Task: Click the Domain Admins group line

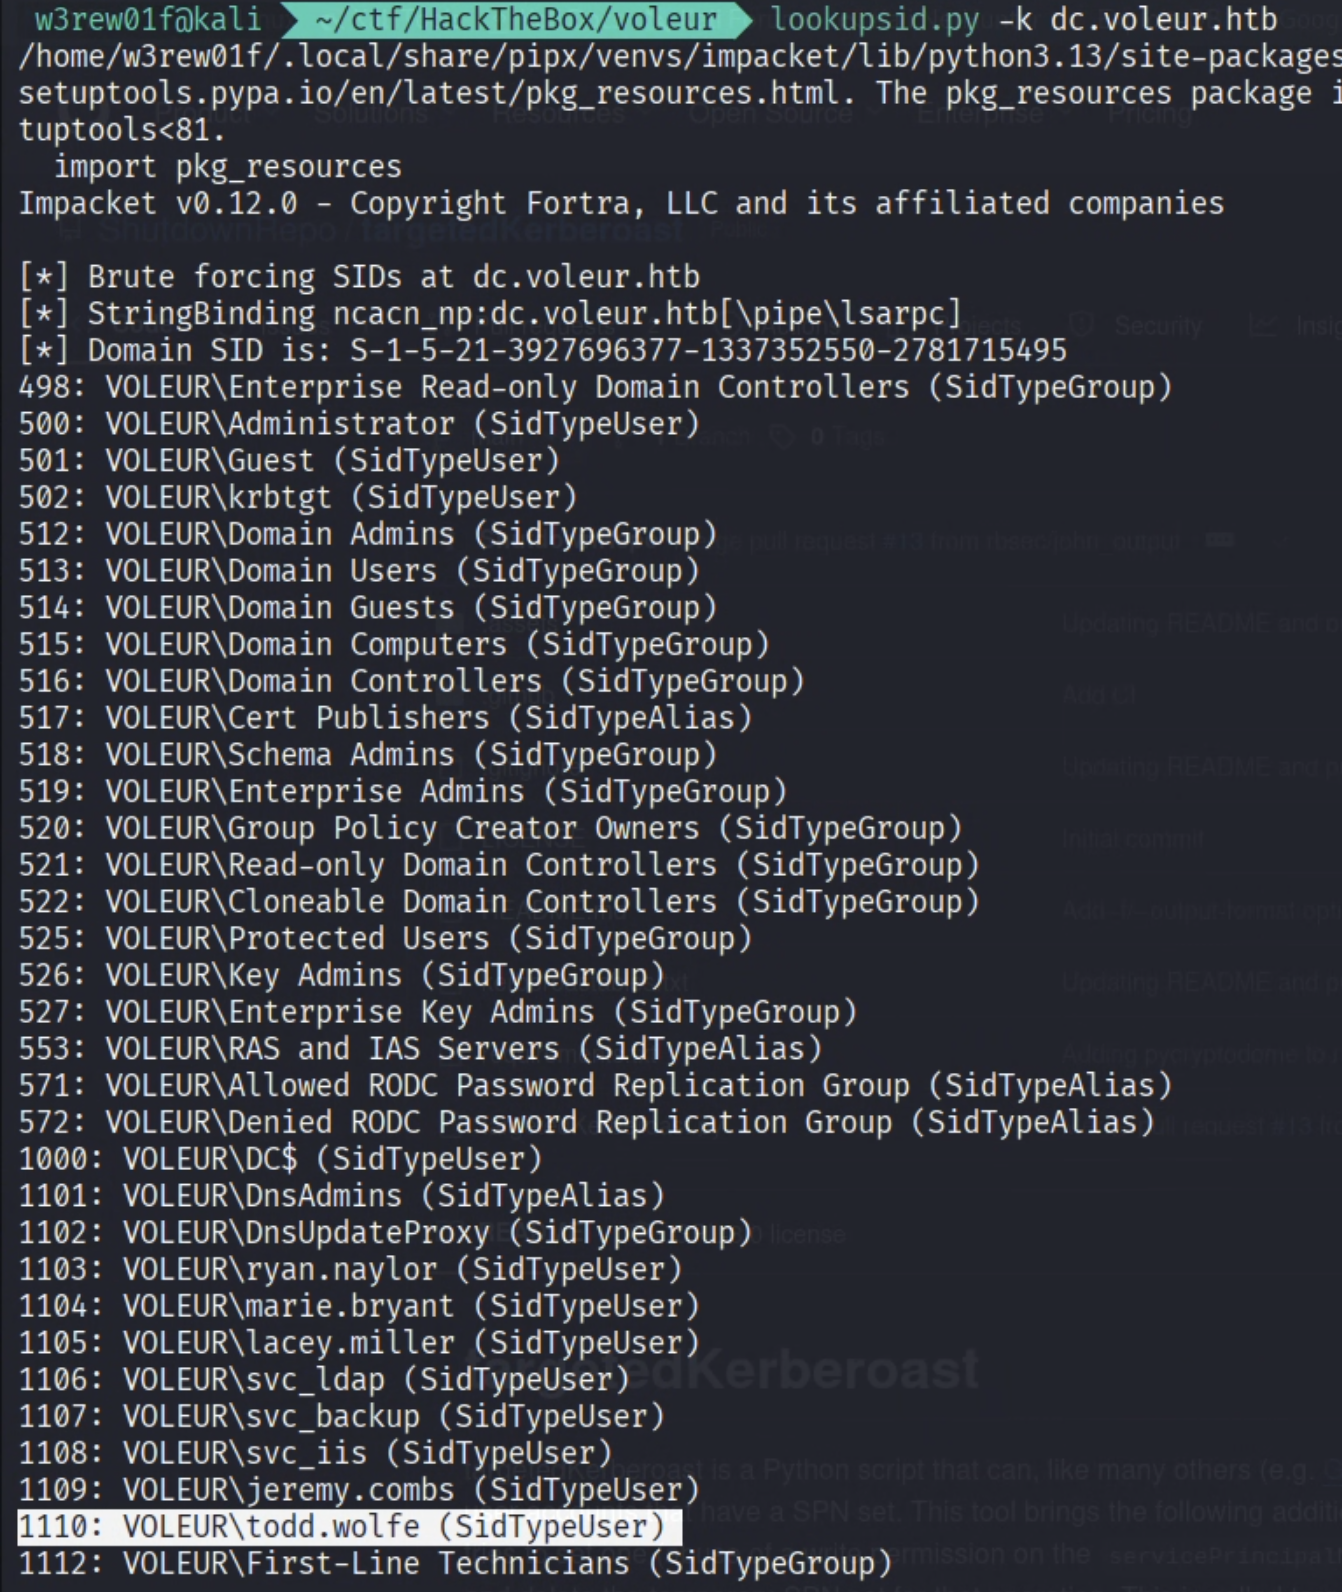Action: [367, 534]
